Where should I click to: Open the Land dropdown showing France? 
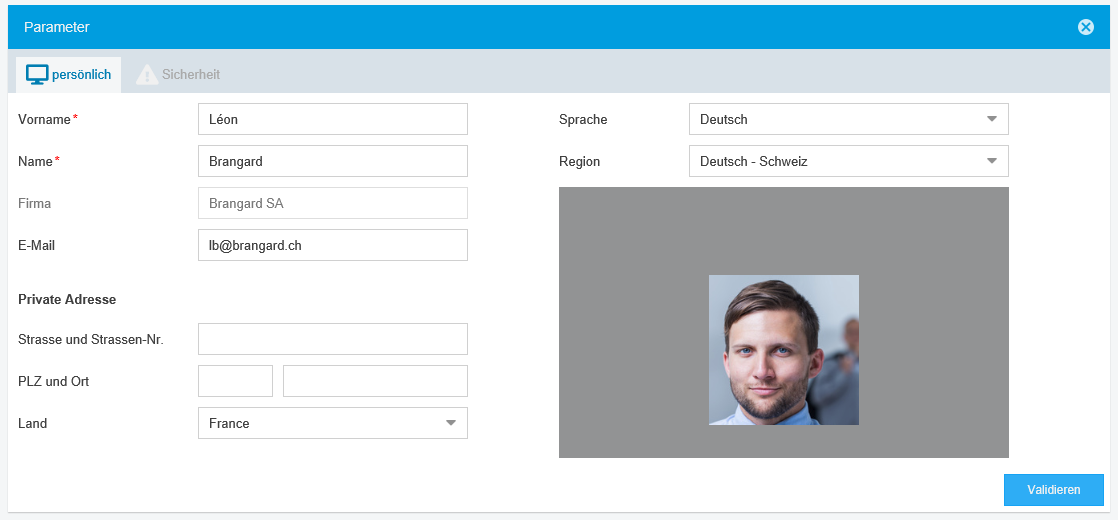320,423
